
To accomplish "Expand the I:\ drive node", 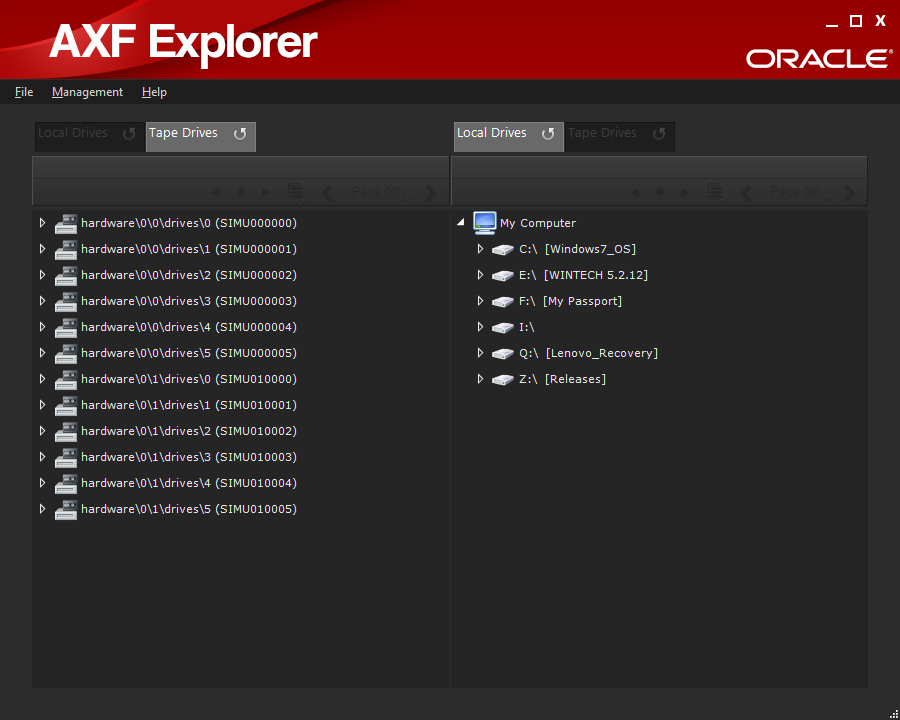I will [480, 327].
